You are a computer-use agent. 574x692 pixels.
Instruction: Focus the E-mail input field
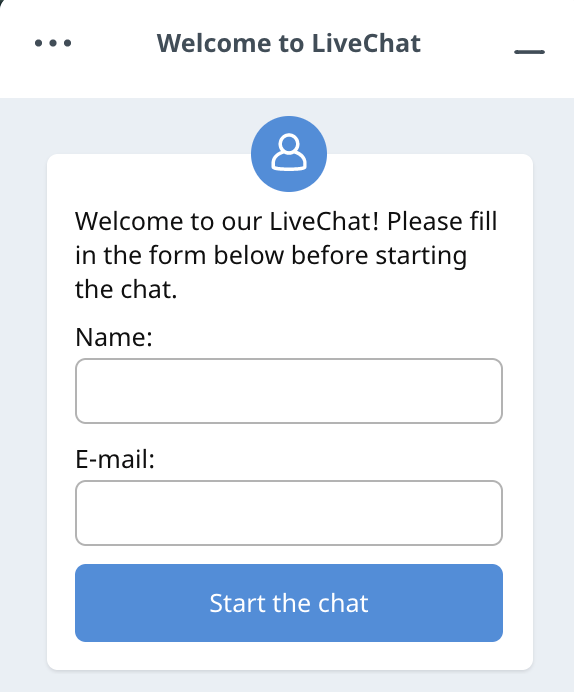[289, 513]
